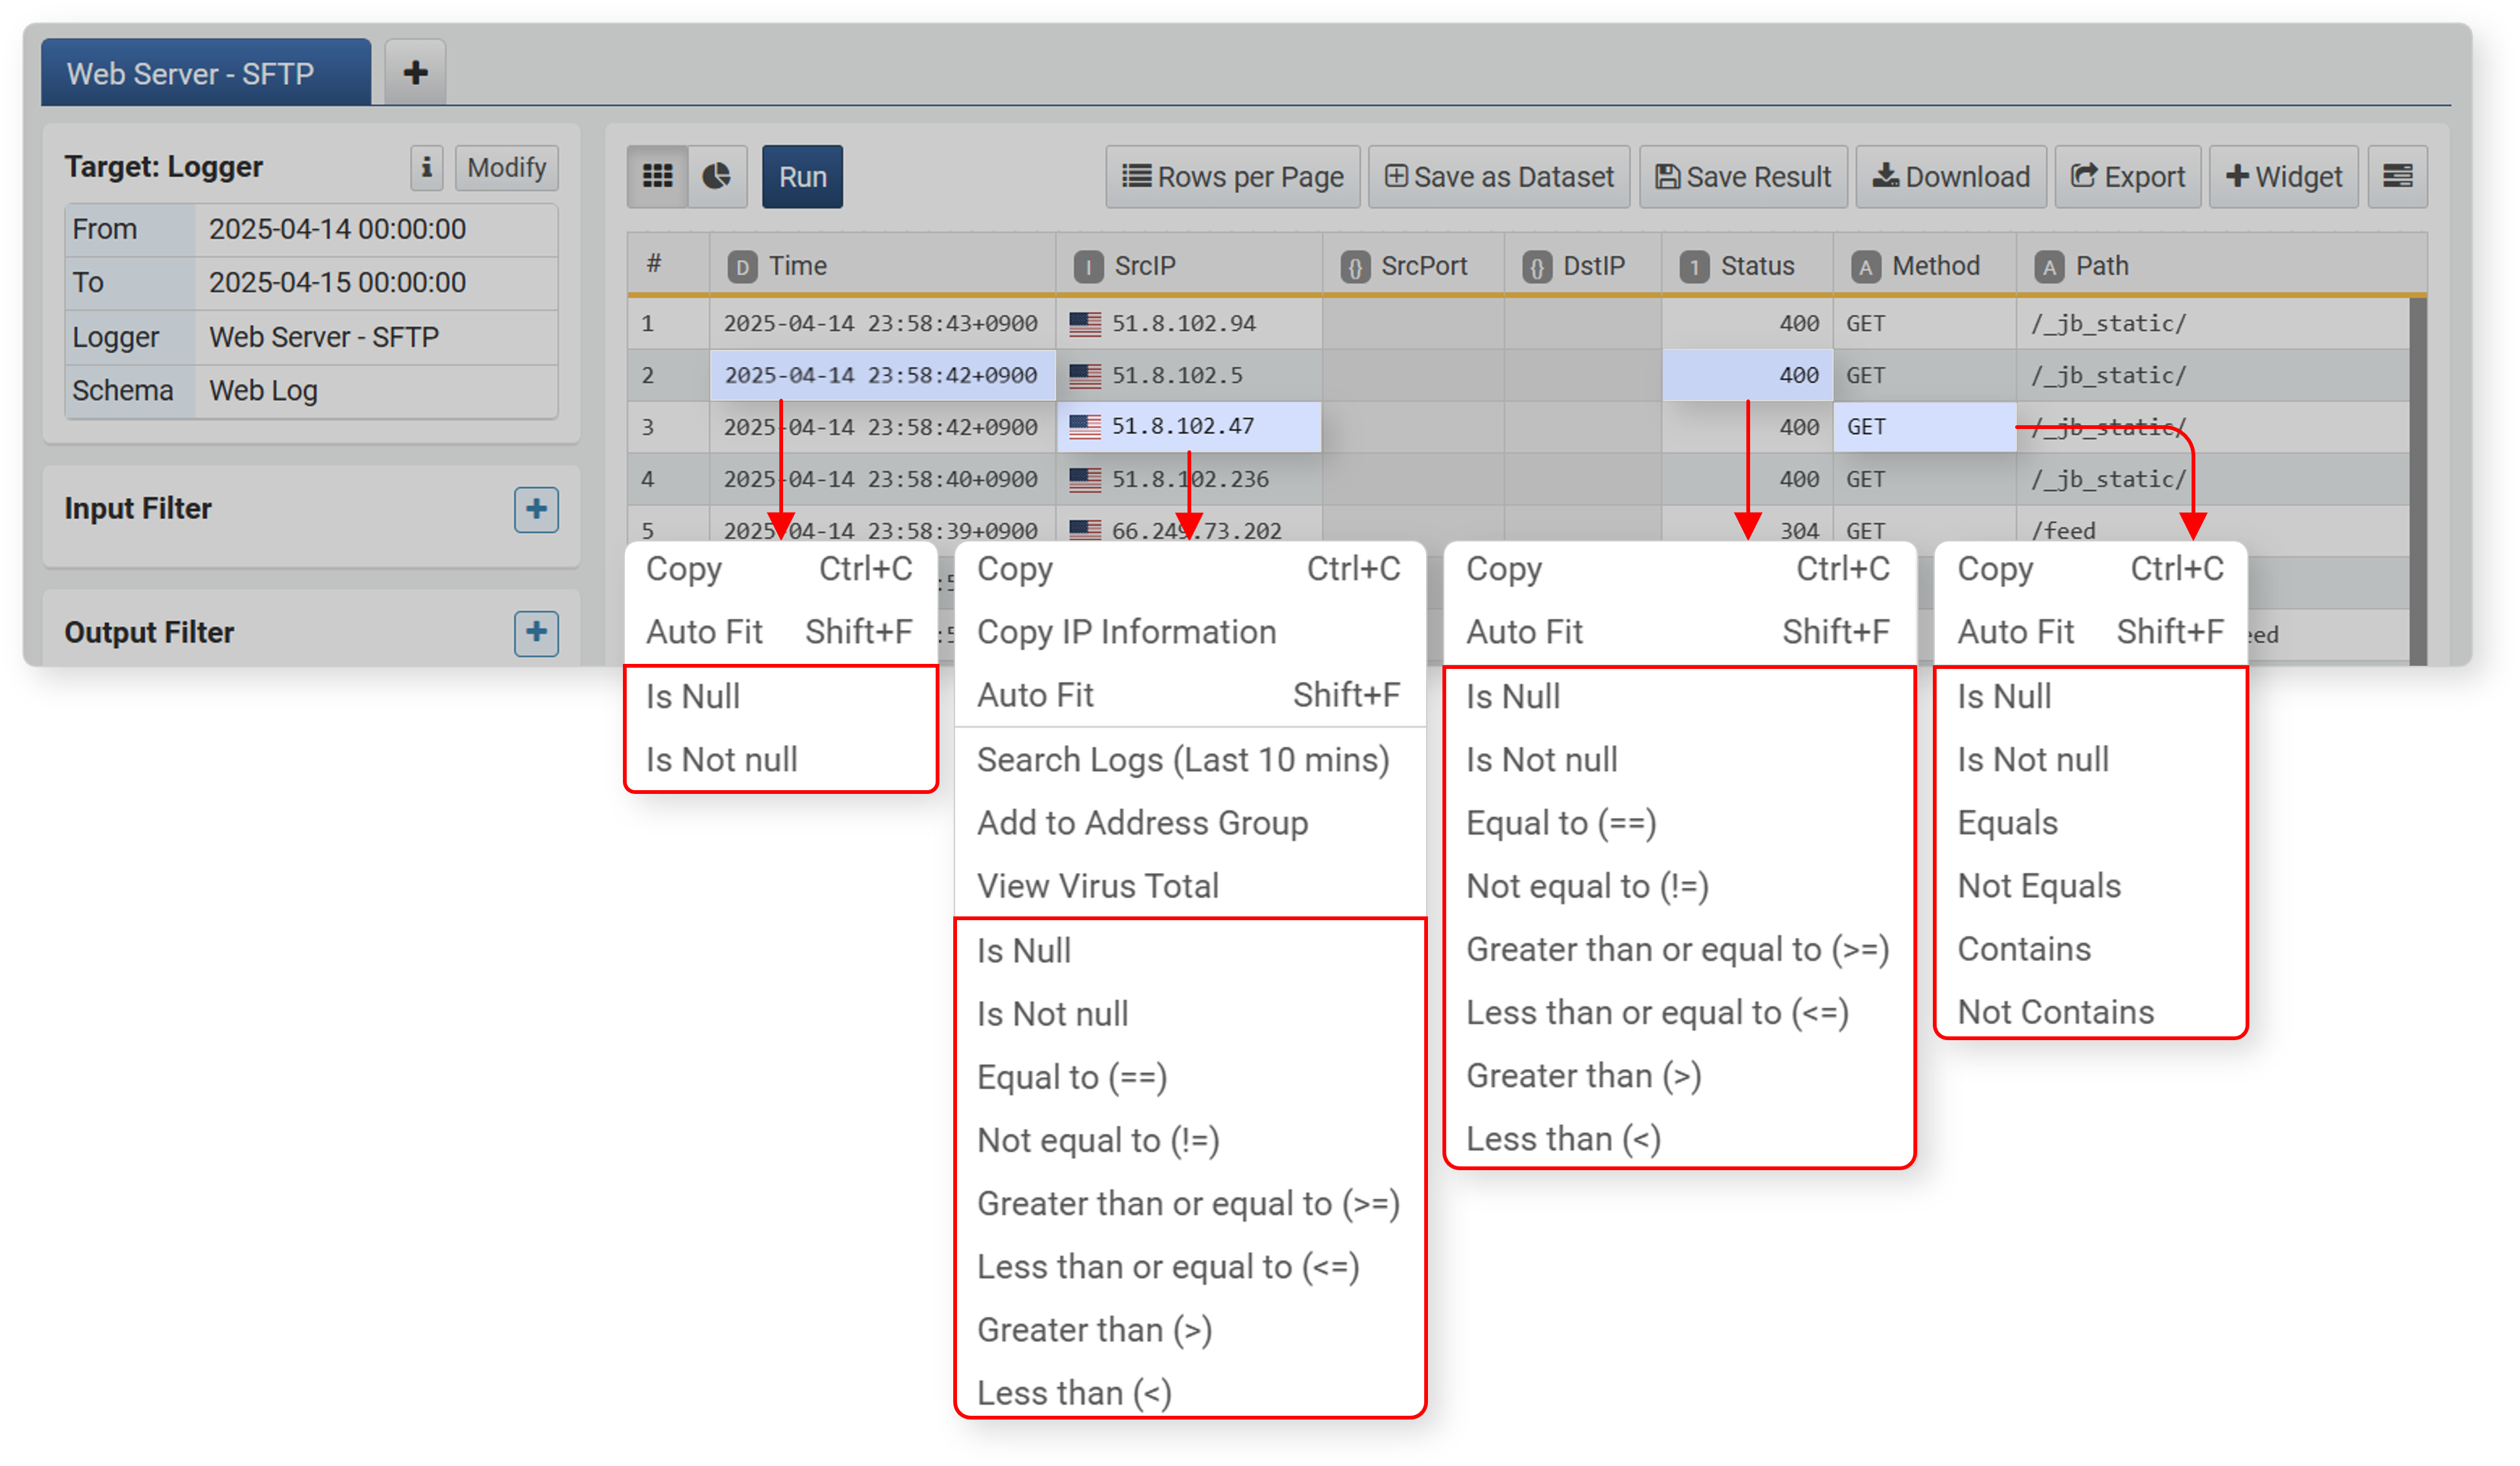Choose Is Null in the Time menu
The height and width of the screenshot is (1466, 2520).
[x=780, y=696]
